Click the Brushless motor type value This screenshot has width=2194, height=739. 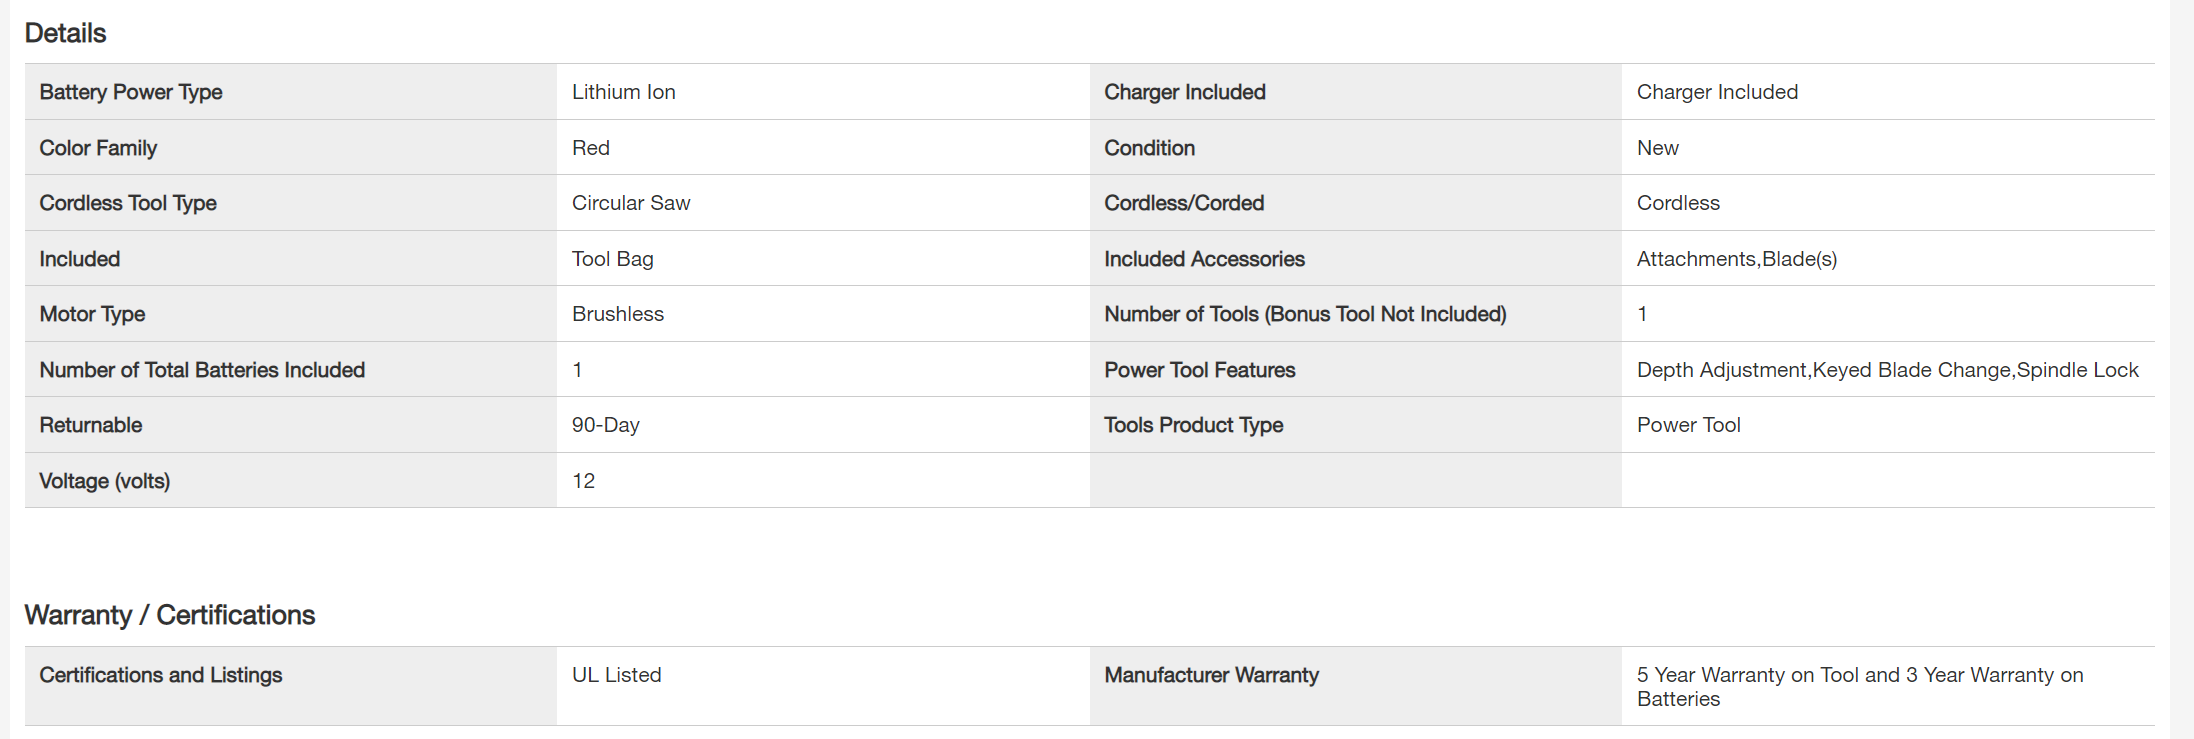coord(617,314)
